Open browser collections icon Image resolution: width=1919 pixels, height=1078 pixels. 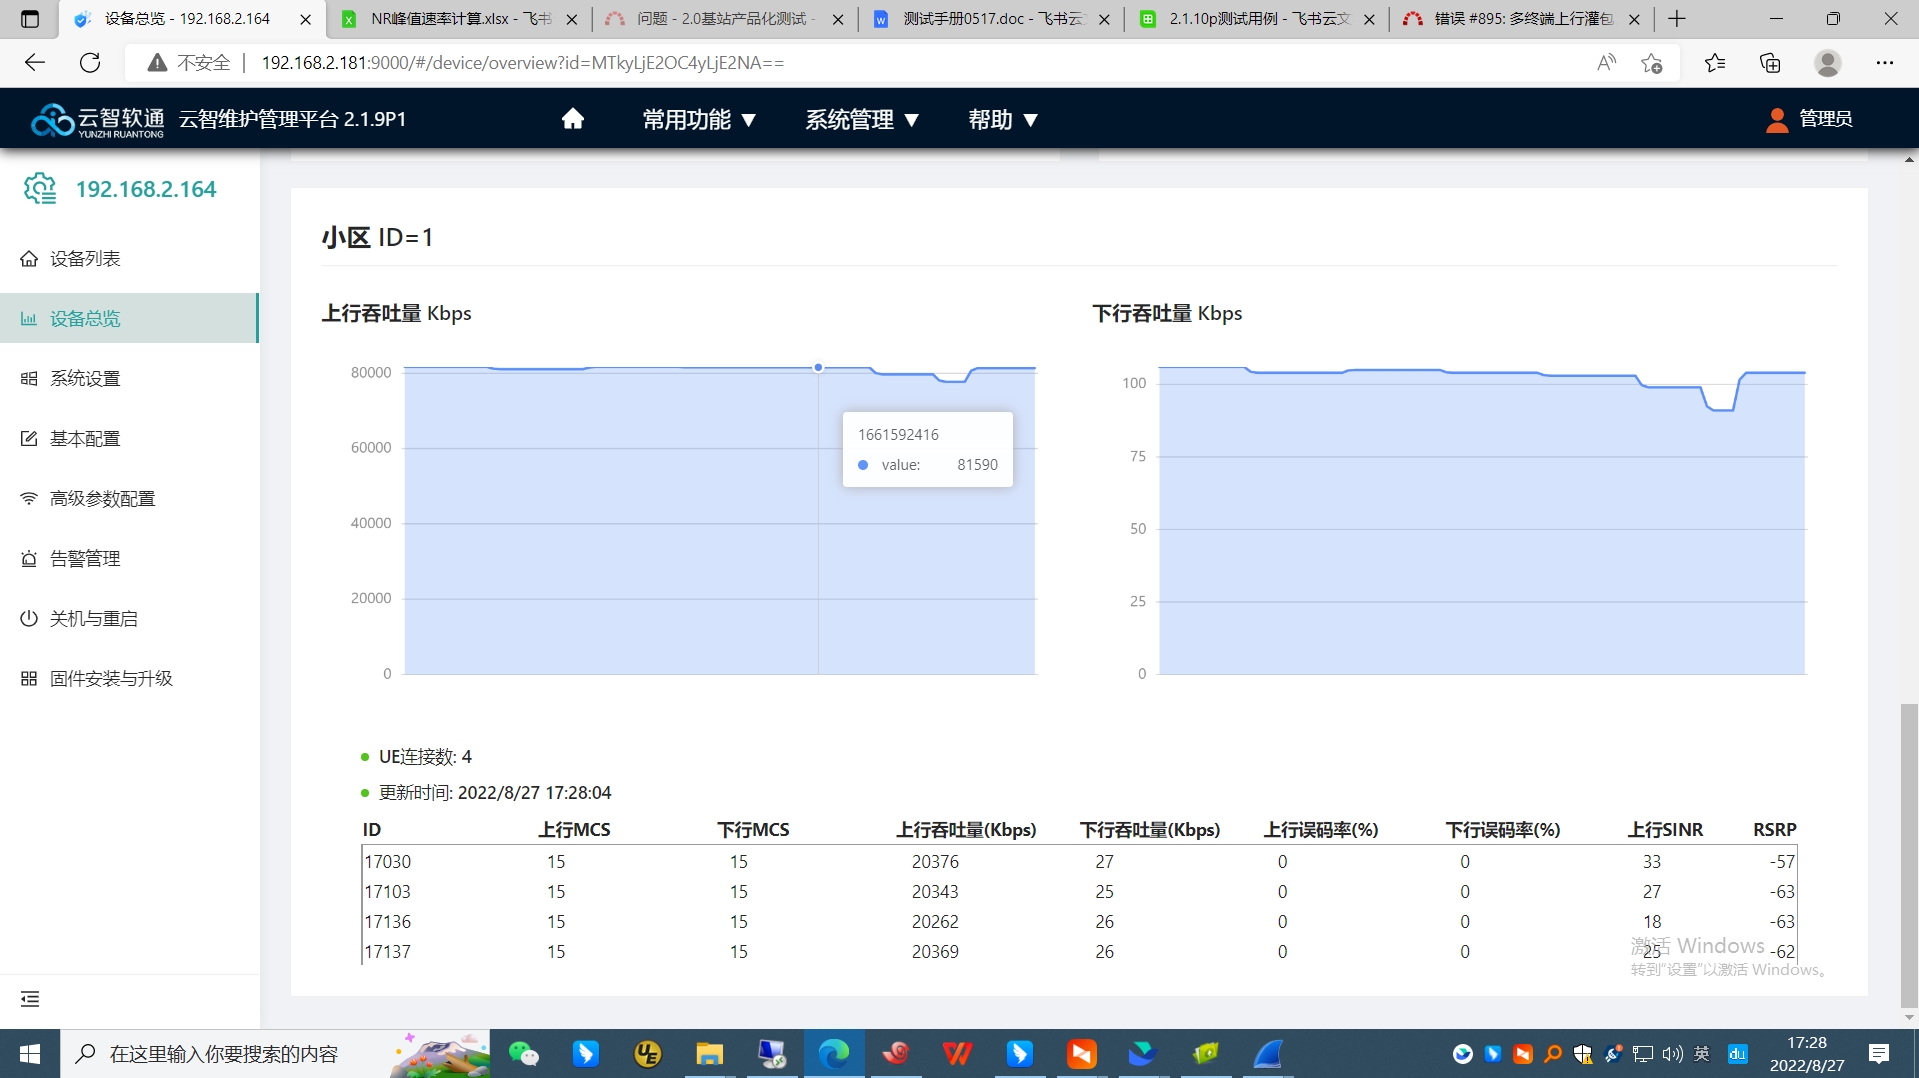point(1770,63)
